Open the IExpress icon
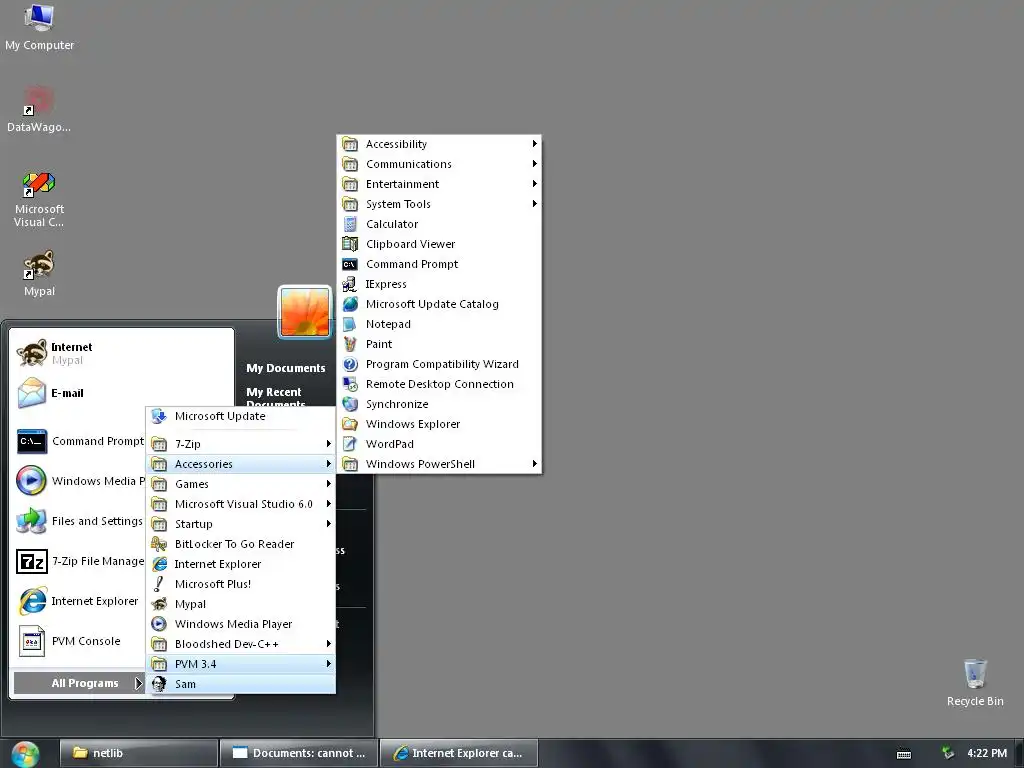Image resolution: width=1024 pixels, height=768 pixels. tap(350, 284)
